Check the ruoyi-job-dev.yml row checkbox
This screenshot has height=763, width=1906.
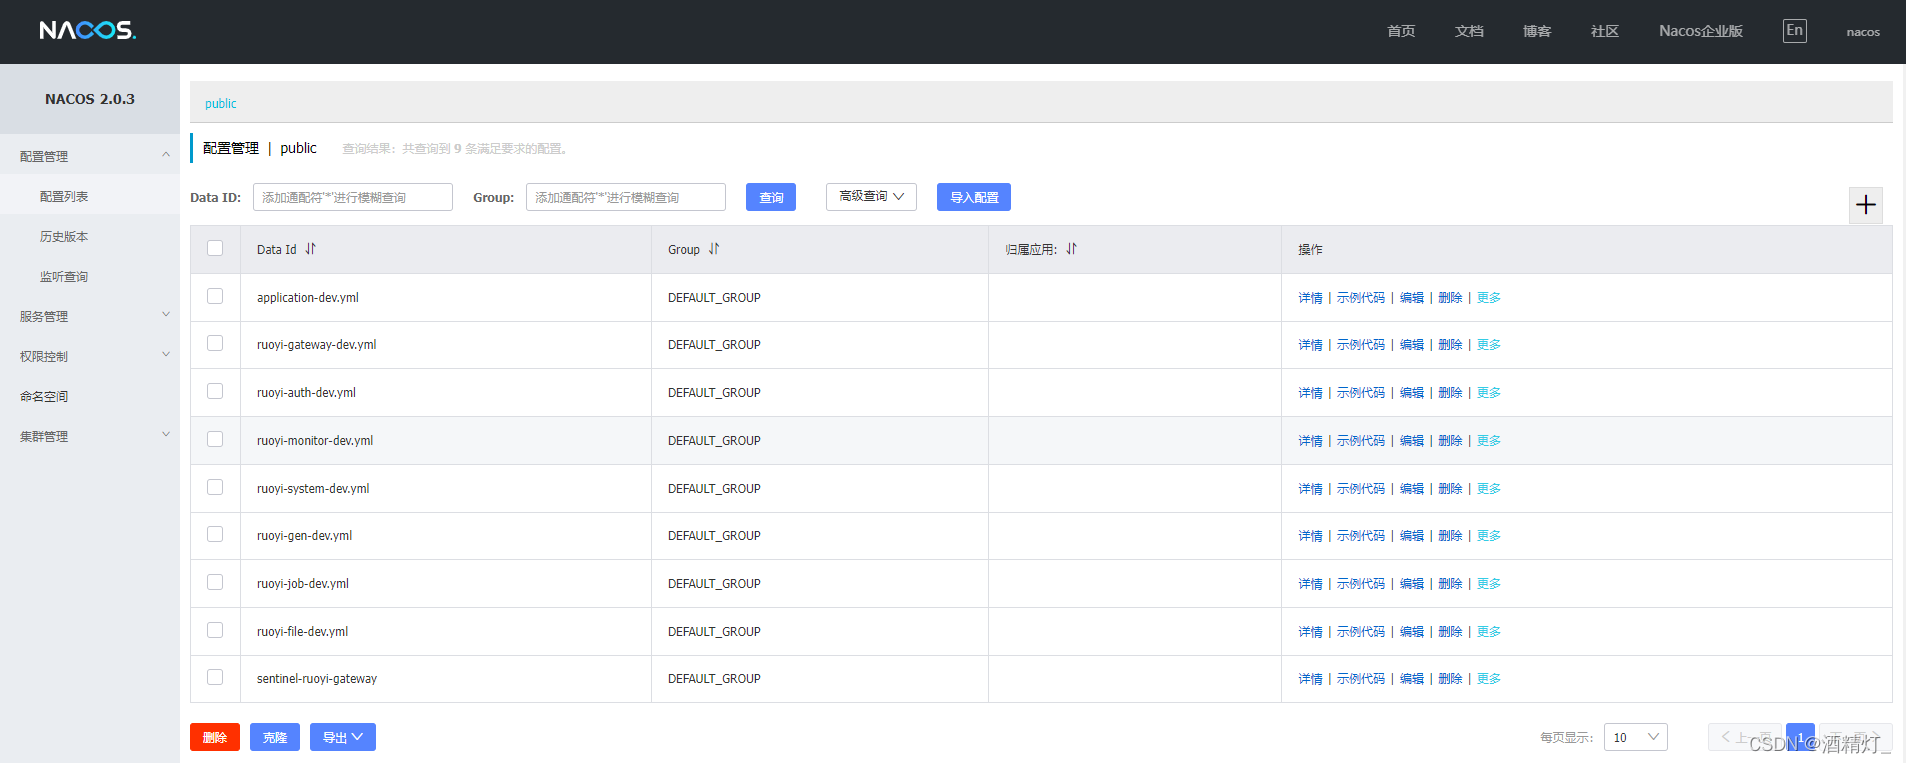(x=215, y=582)
